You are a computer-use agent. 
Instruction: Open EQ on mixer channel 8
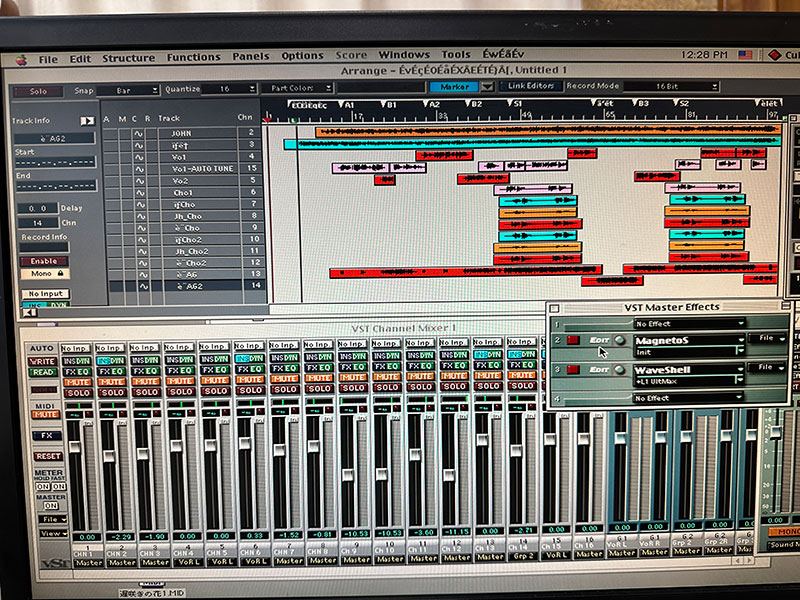(x=327, y=368)
